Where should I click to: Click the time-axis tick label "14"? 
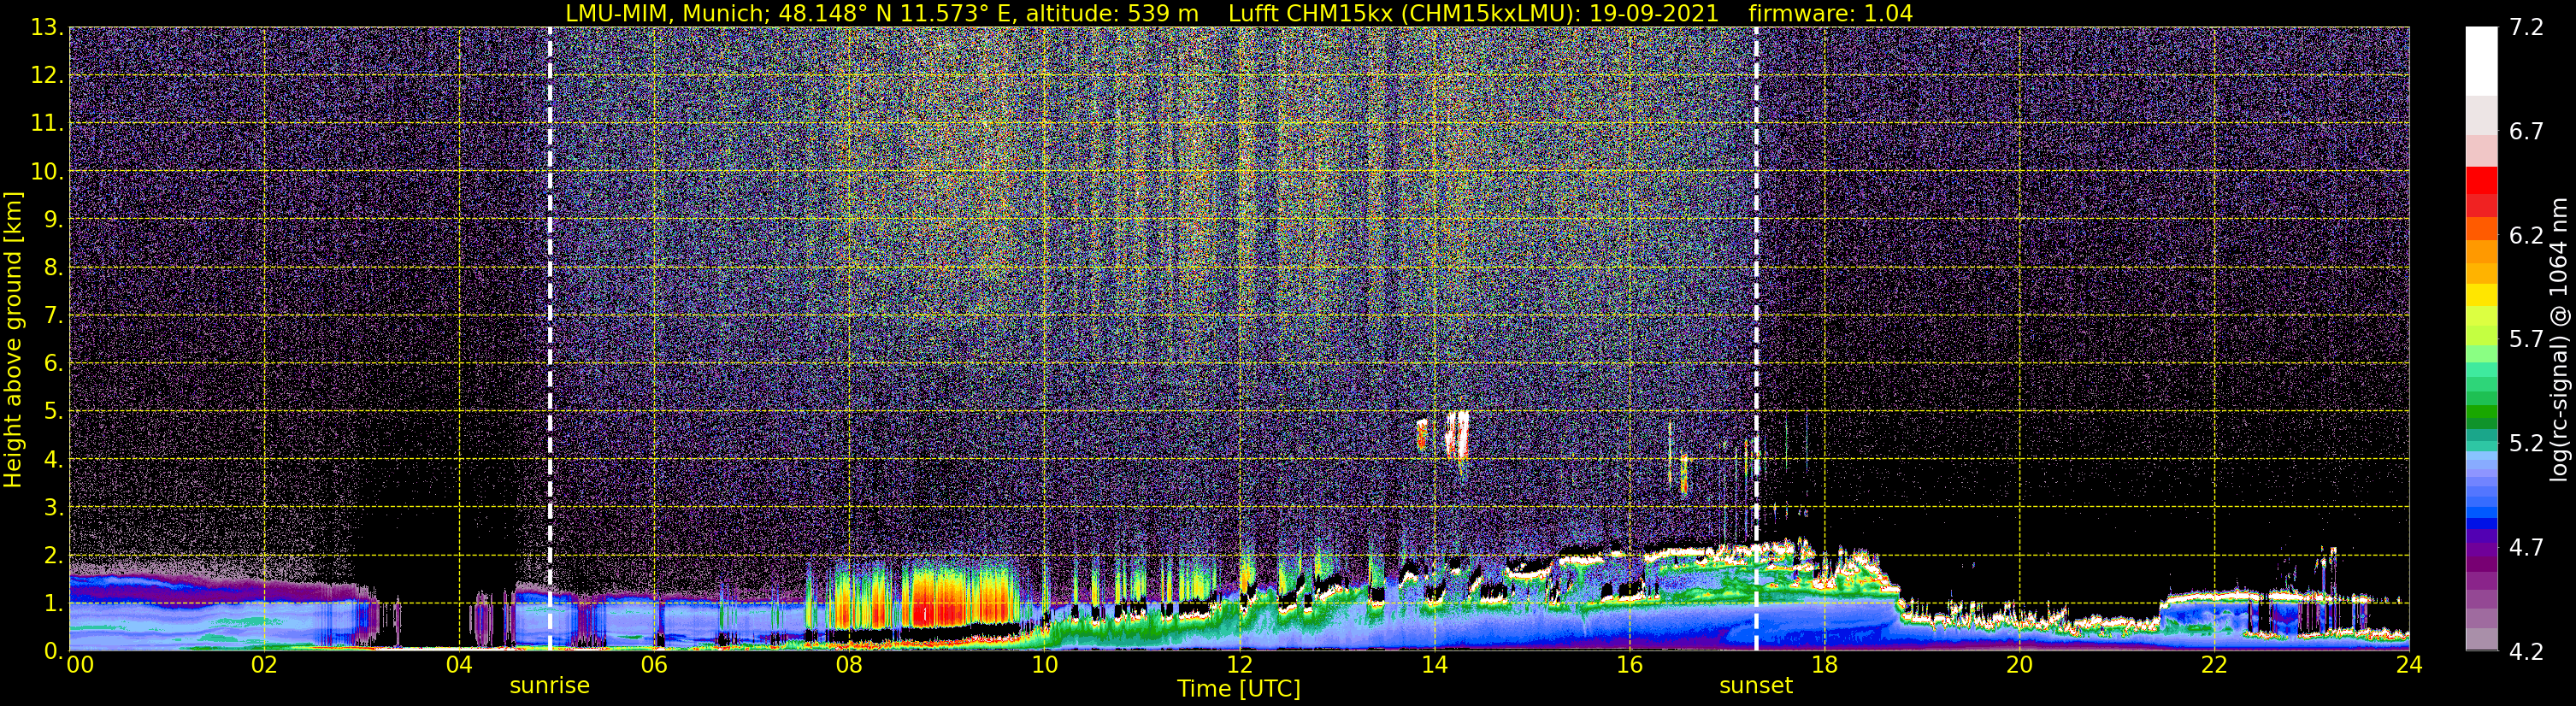[1434, 666]
